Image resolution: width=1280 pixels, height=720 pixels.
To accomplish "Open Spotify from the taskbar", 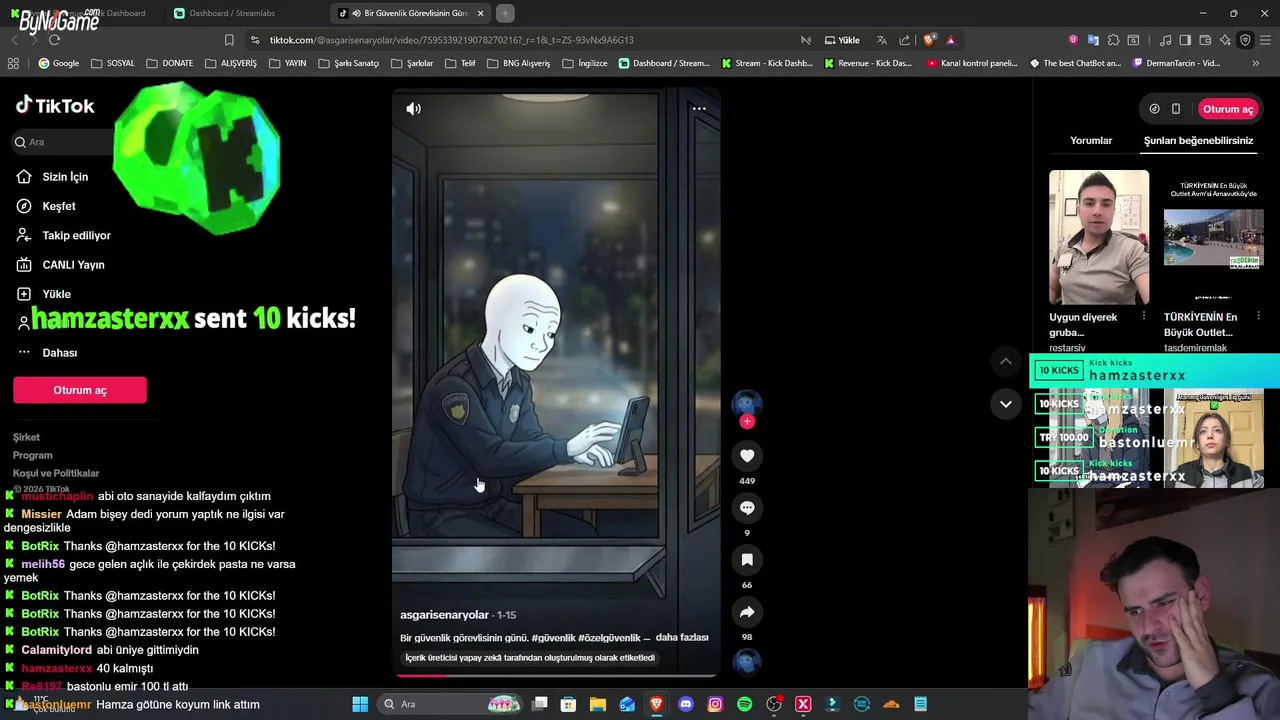I will click(744, 704).
